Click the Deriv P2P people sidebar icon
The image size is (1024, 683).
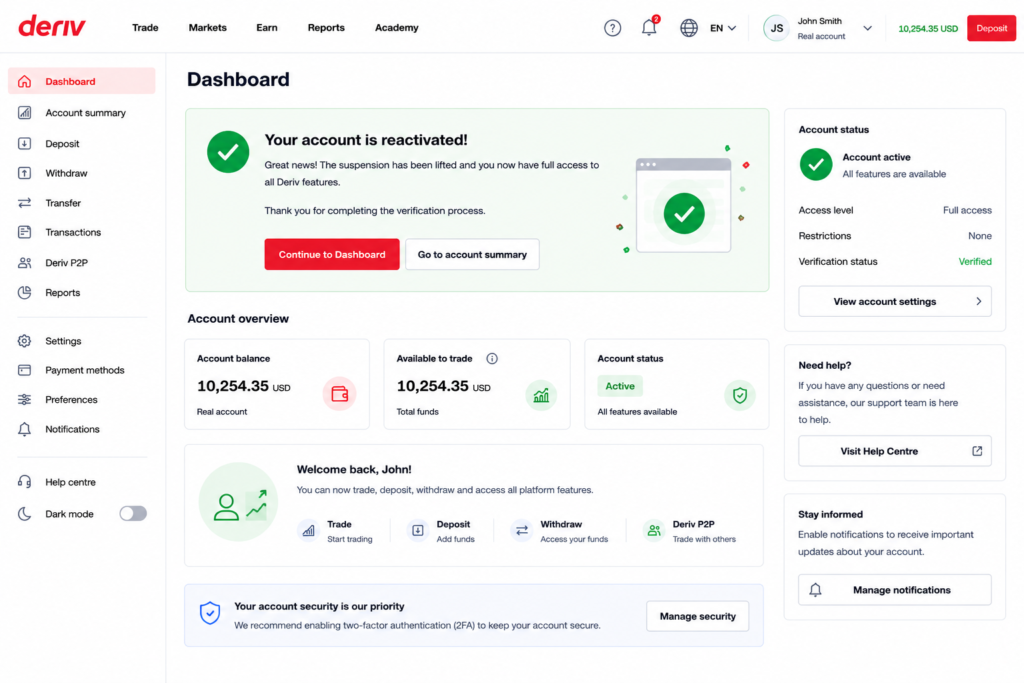tap(24, 262)
